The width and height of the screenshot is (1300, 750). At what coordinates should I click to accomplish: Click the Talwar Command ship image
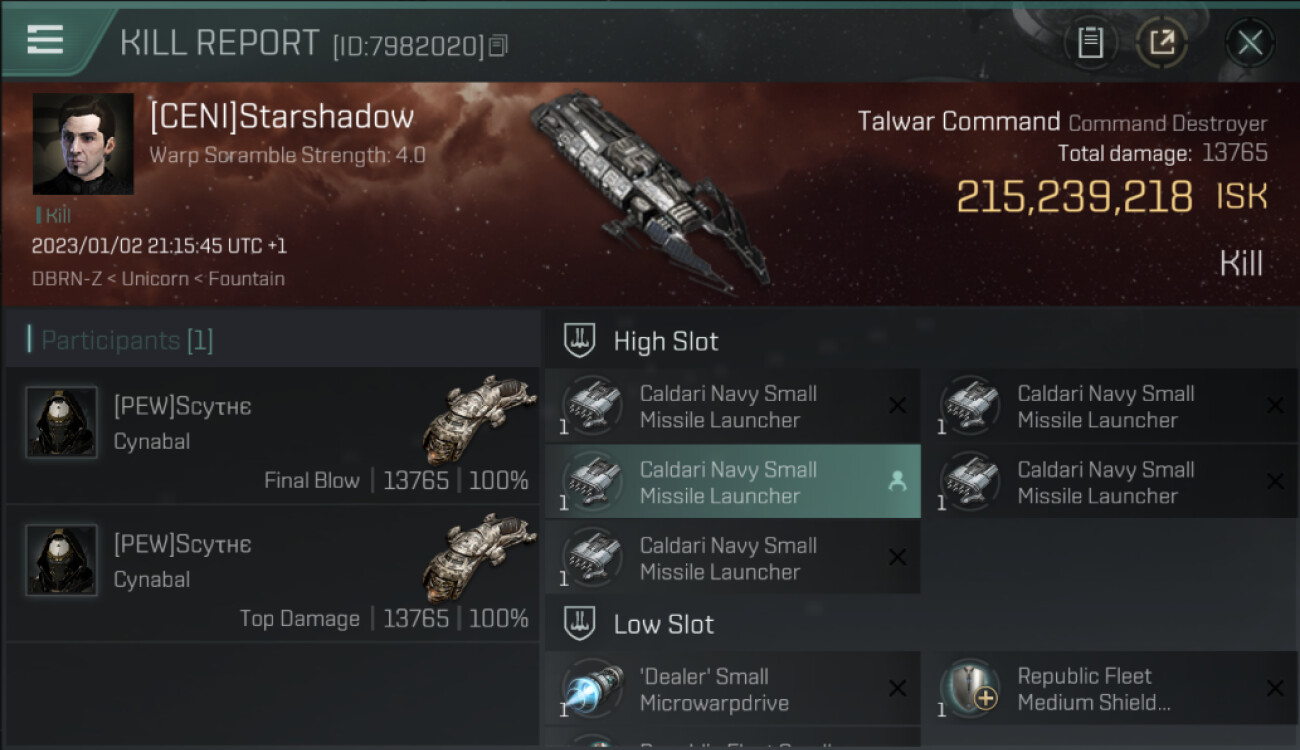650,190
